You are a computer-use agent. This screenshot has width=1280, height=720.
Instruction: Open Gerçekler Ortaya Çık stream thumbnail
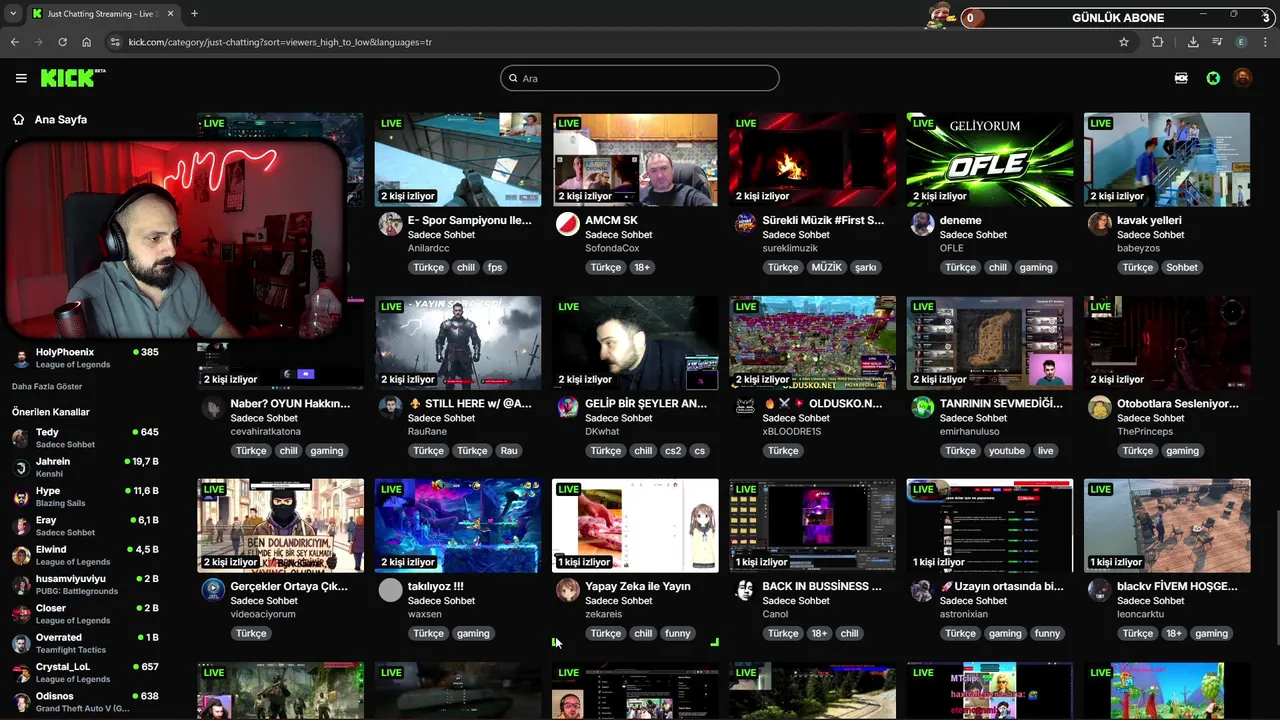(281, 526)
